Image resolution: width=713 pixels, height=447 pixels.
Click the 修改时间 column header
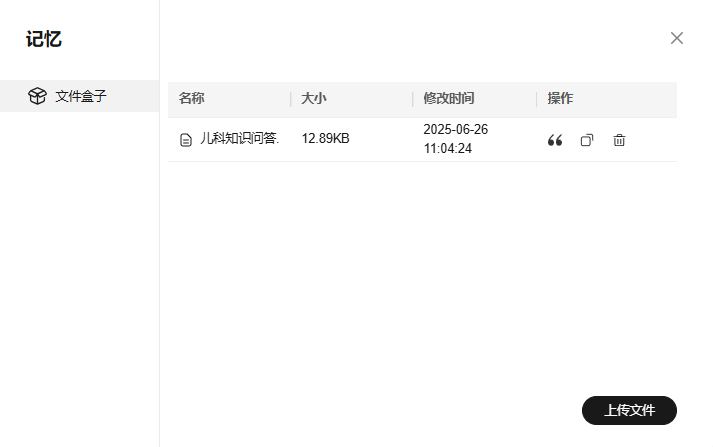click(449, 99)
